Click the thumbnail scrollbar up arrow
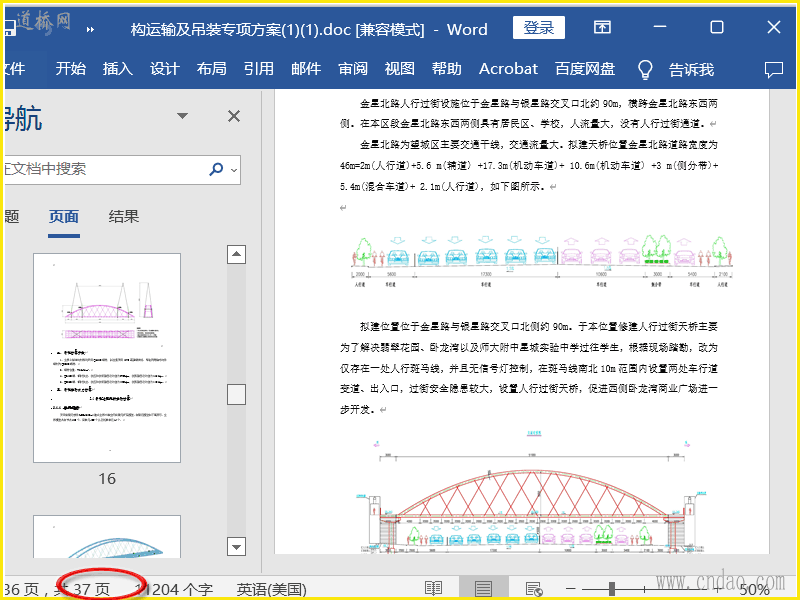Screen dimensions: 800x600 [236, 254]
